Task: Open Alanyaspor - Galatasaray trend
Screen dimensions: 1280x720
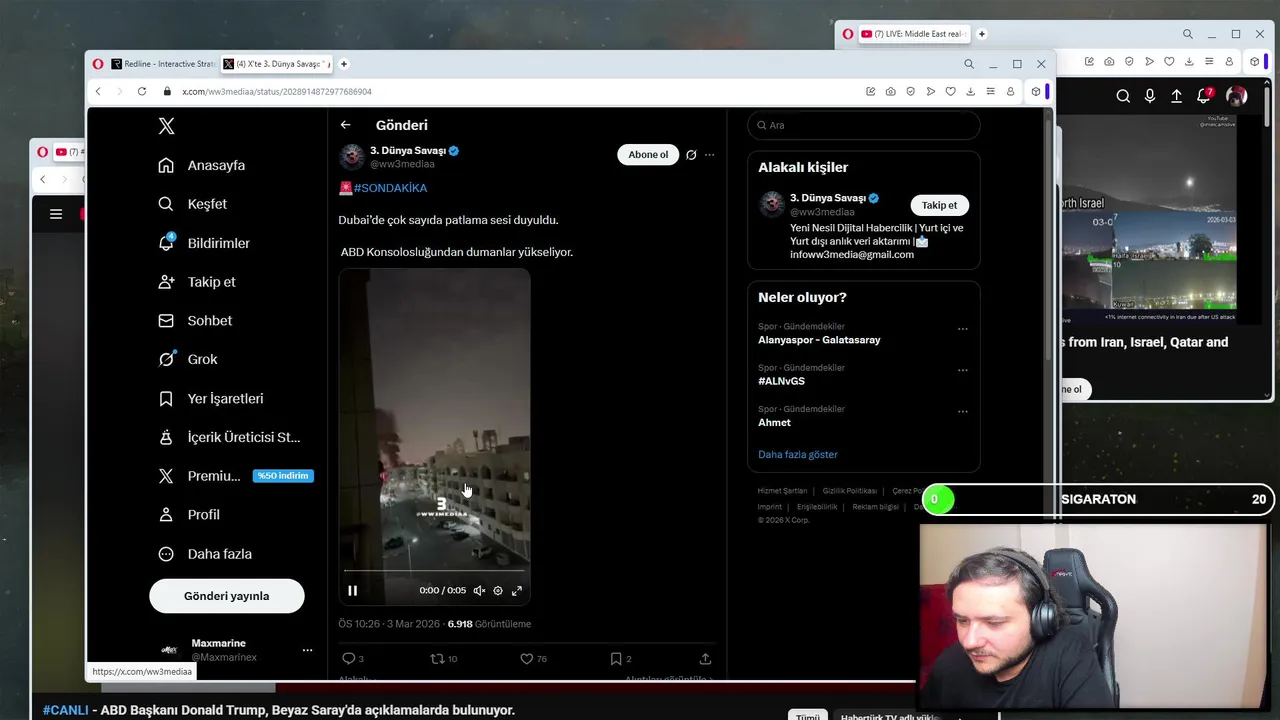Action: pos(819,340)
